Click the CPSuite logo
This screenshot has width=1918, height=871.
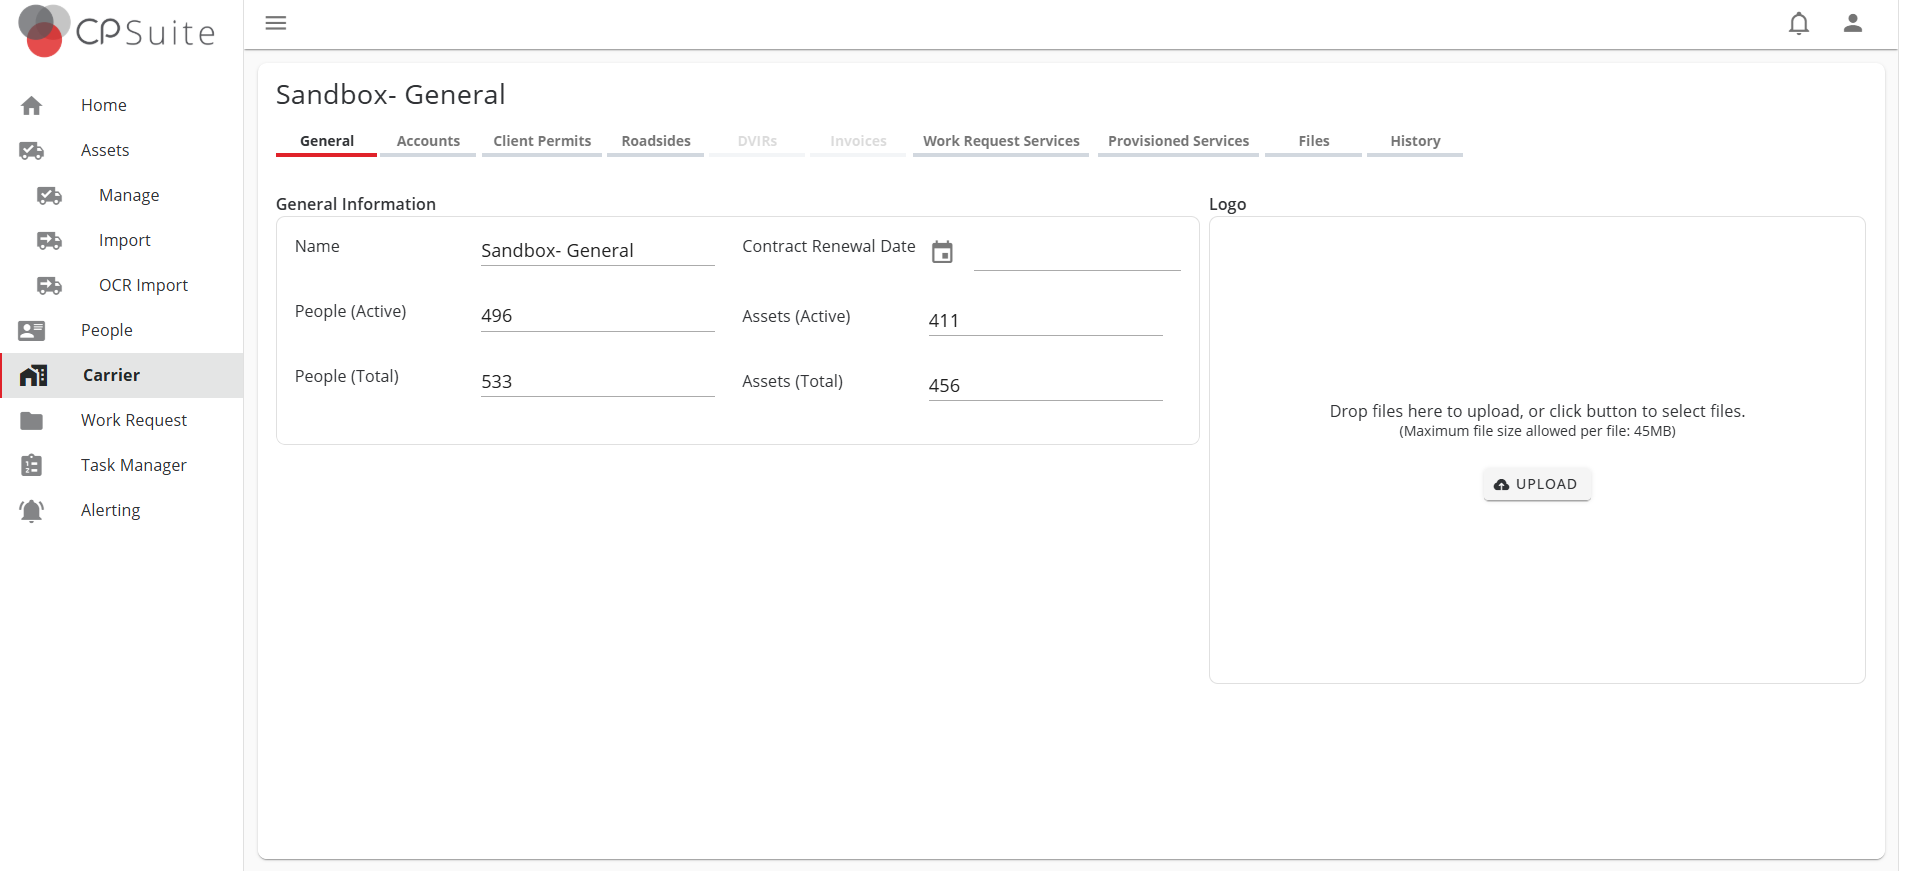point(117,30)
